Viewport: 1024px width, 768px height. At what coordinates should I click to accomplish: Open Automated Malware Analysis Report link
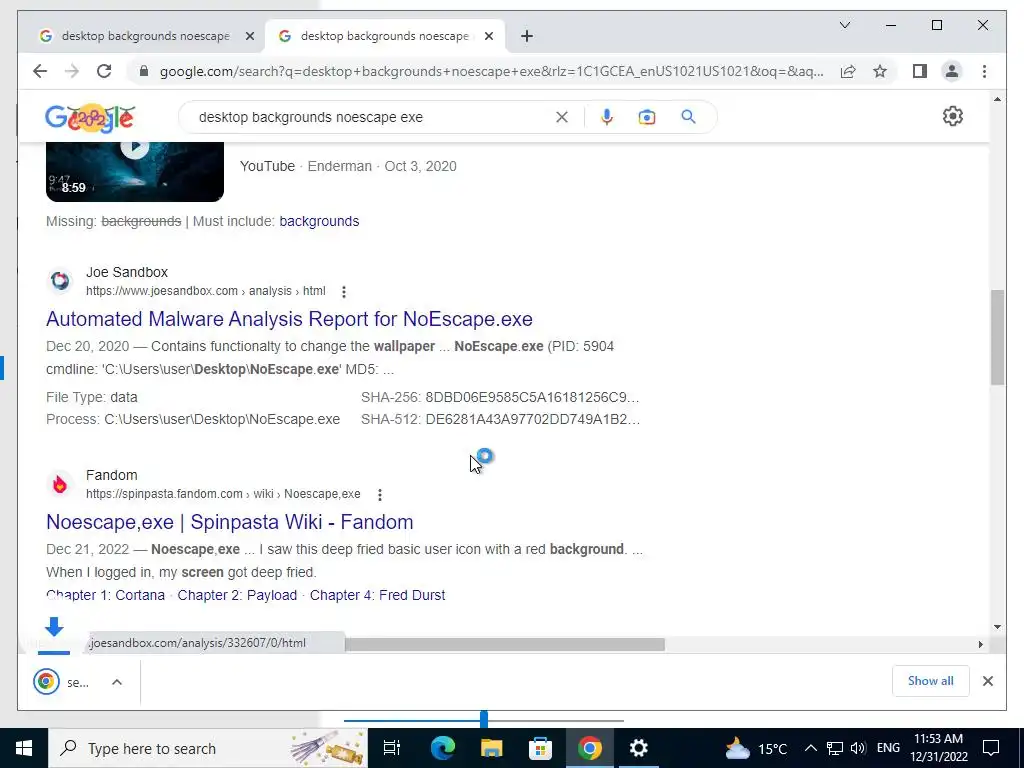coord(289,319)
